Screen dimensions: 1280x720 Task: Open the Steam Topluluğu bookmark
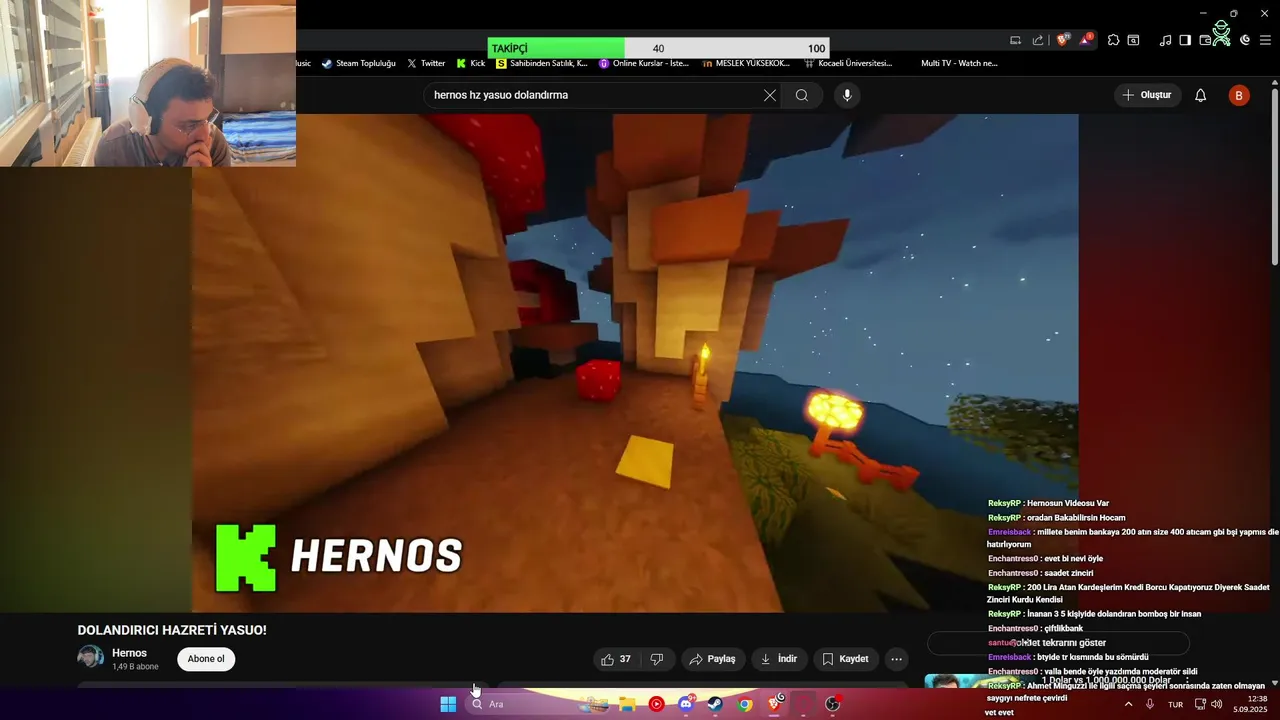point(358,63)
